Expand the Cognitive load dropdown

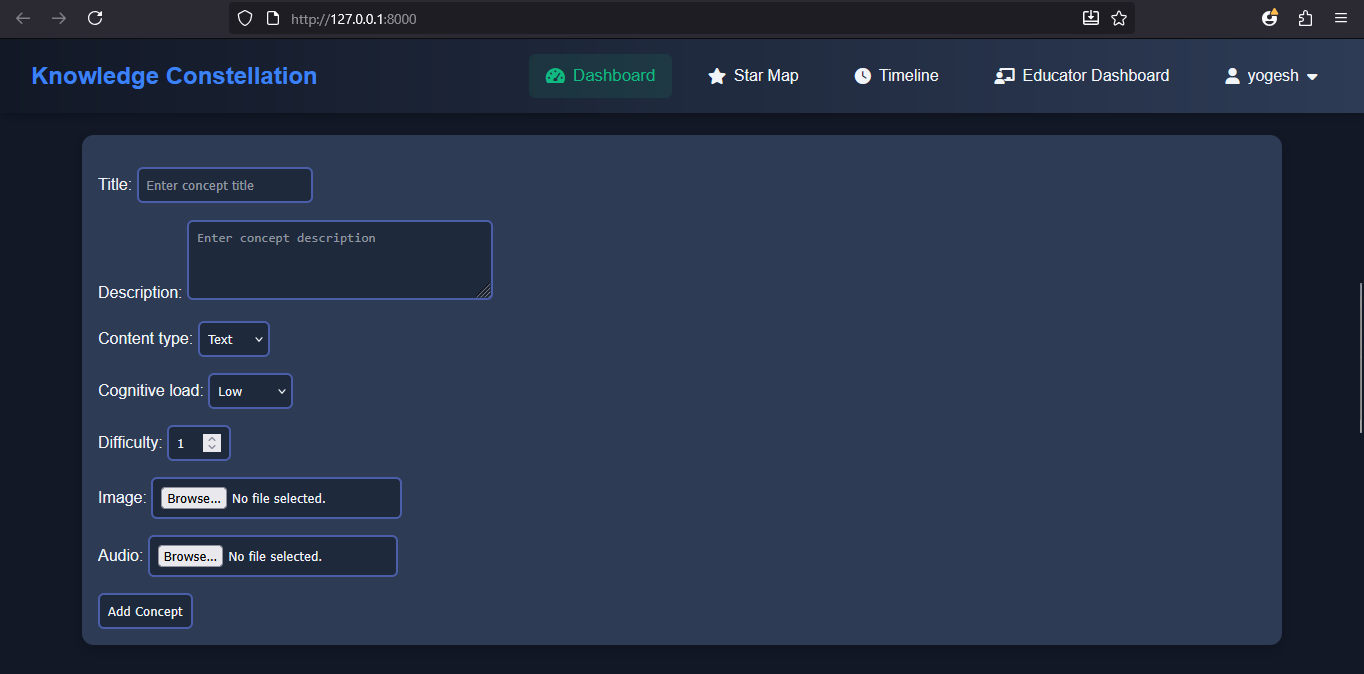250,391
